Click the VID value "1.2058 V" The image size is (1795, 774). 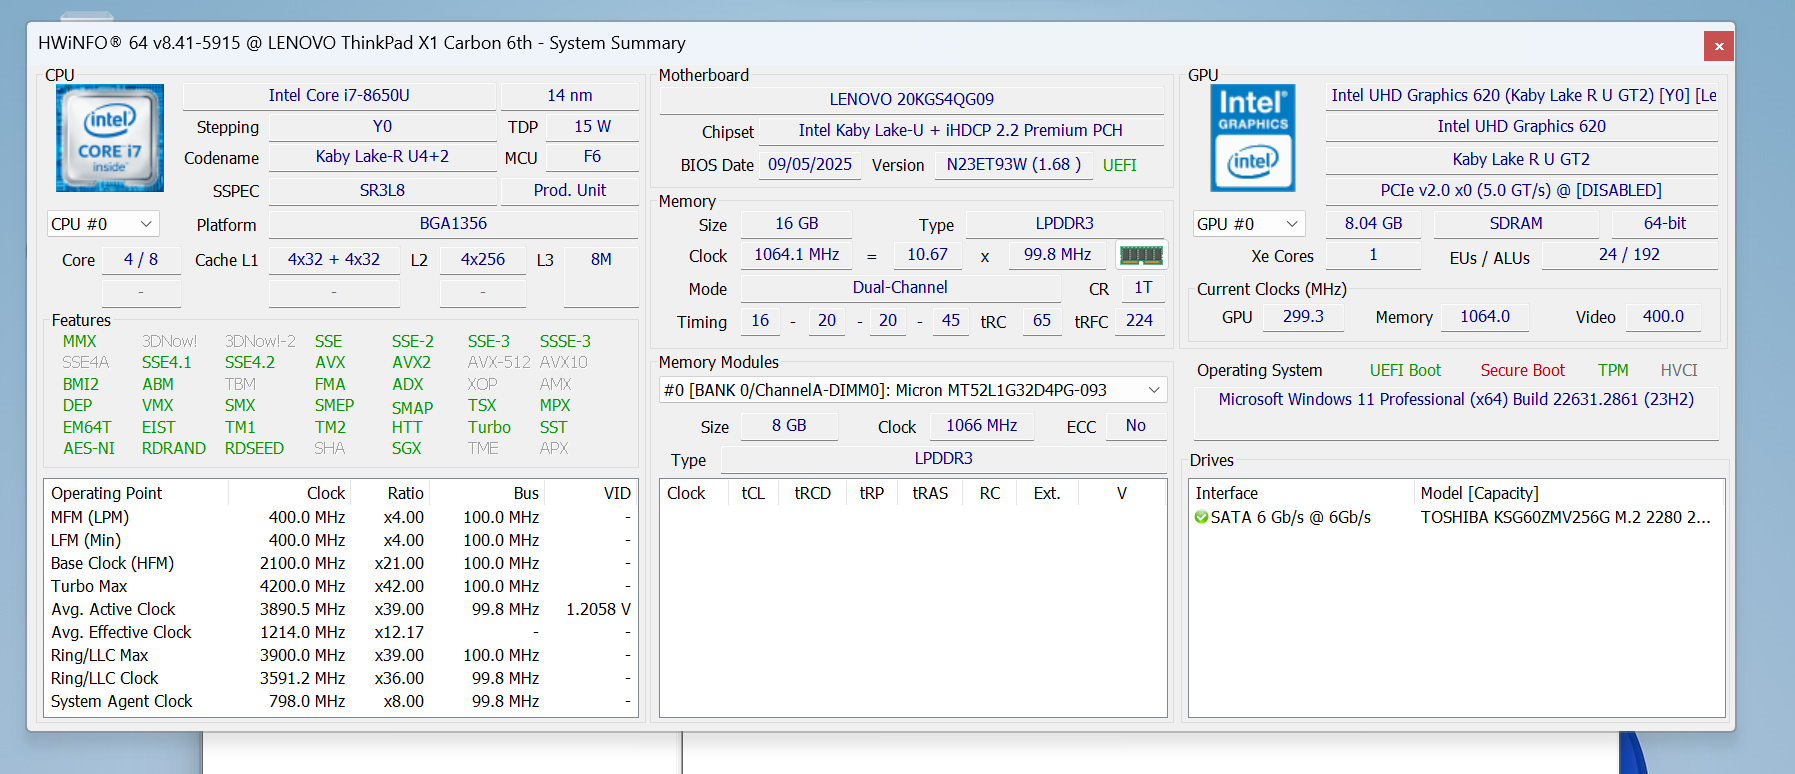click(x=598, y=609)
